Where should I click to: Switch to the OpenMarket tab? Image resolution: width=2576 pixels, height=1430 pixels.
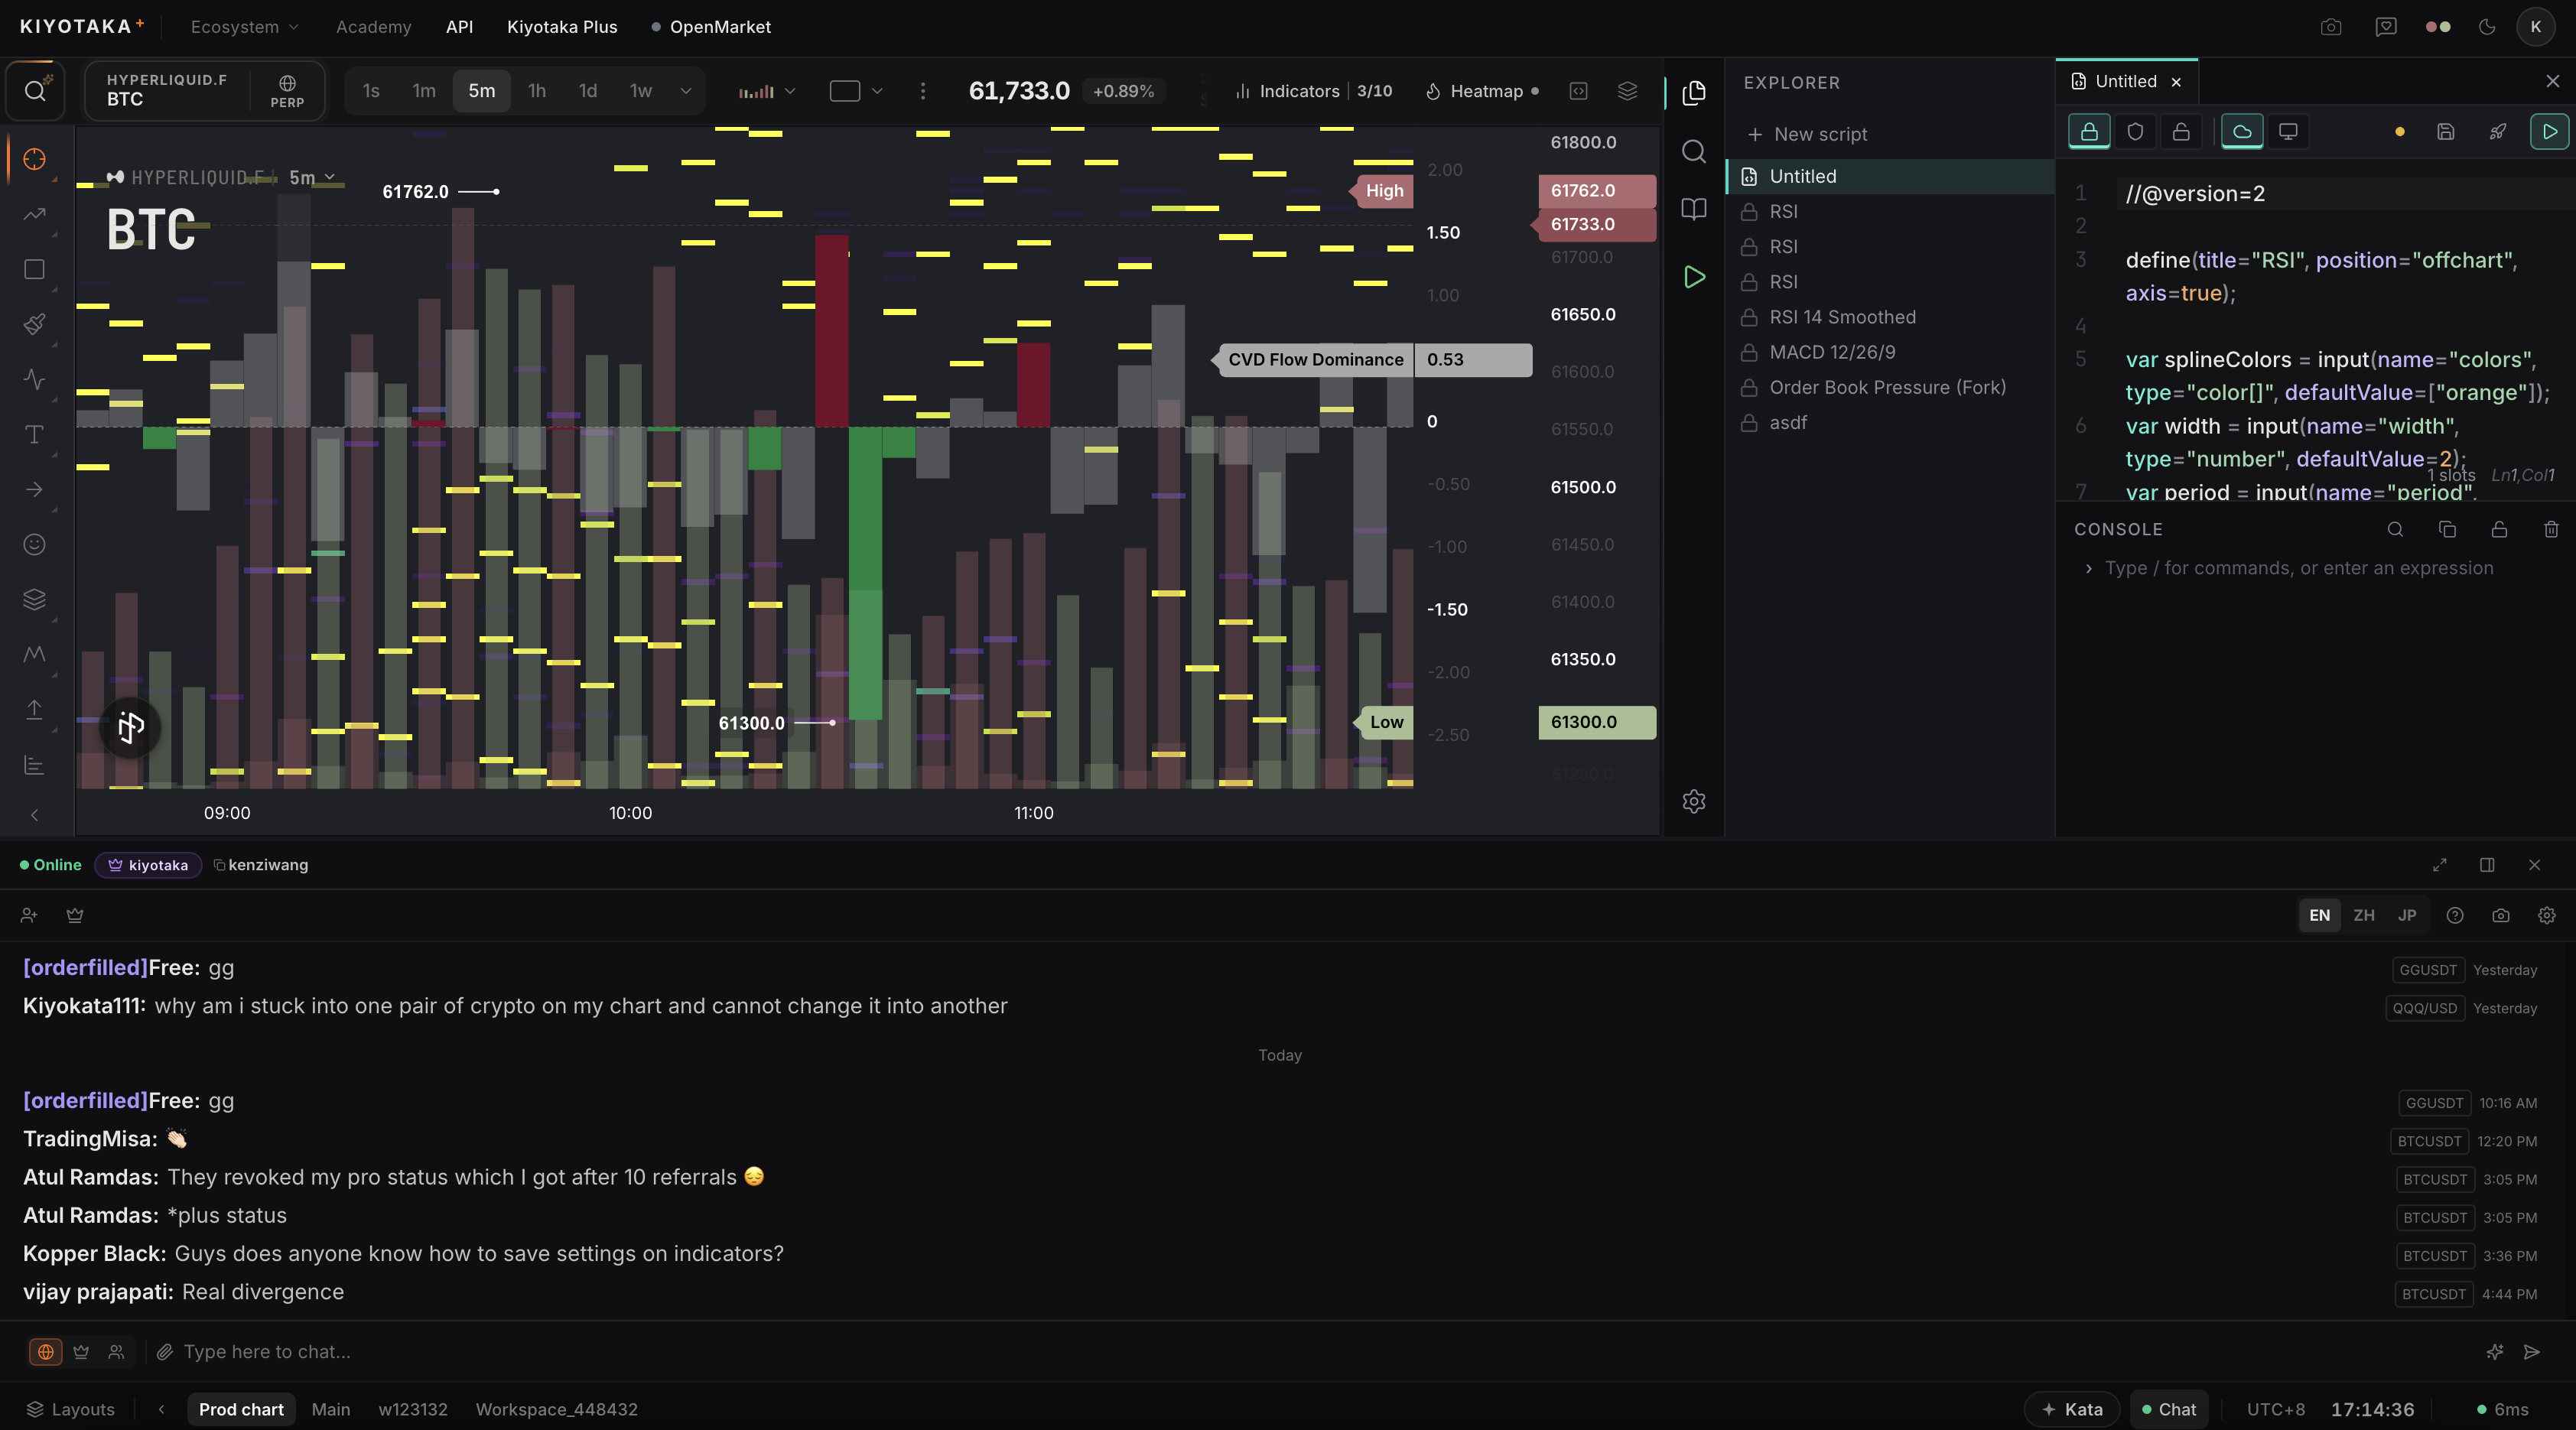(711, 27)
